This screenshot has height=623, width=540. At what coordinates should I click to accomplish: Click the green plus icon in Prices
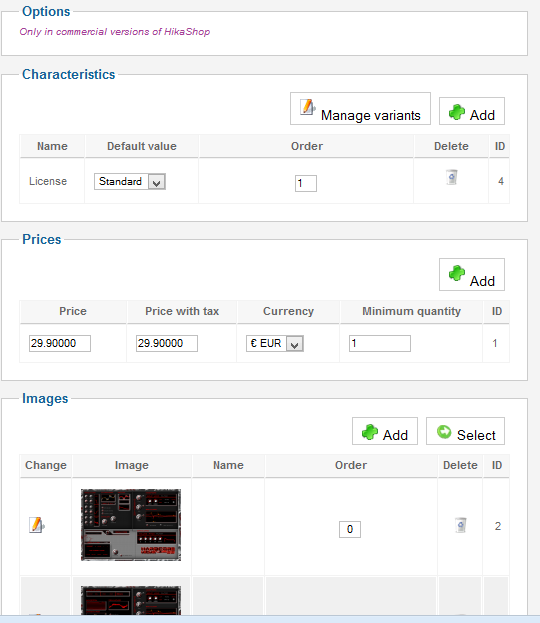tap(457, 273)
